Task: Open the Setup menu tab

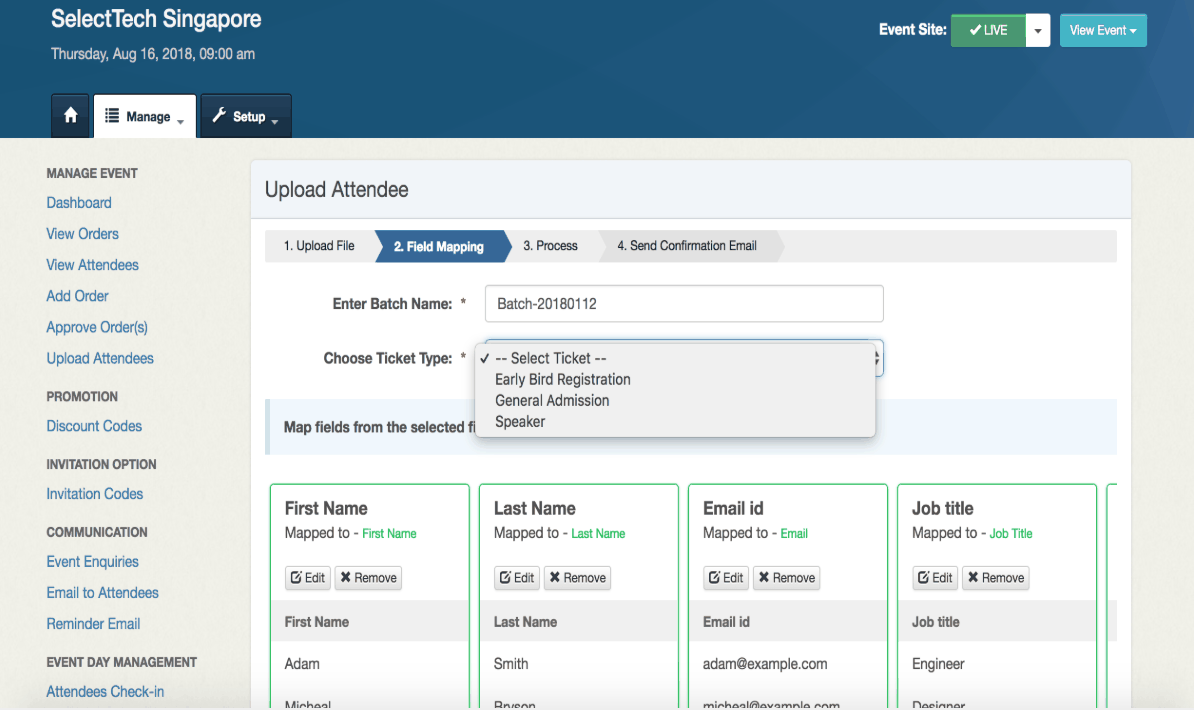Action: (246, 117)
